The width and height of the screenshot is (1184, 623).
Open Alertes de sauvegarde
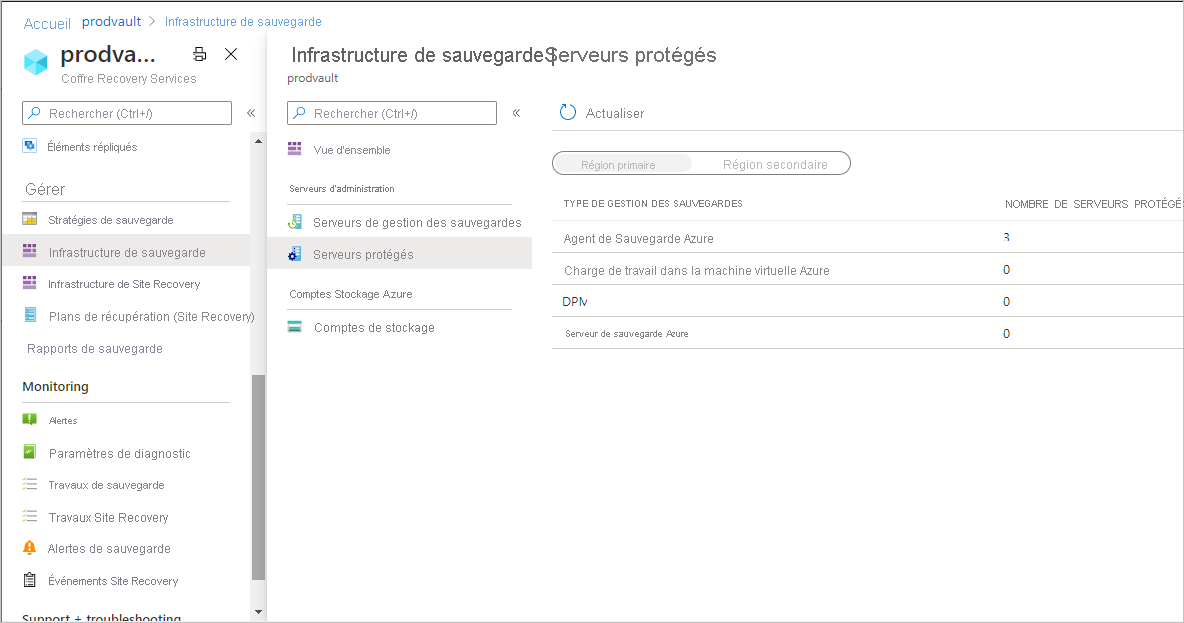[x=112, y=549]
